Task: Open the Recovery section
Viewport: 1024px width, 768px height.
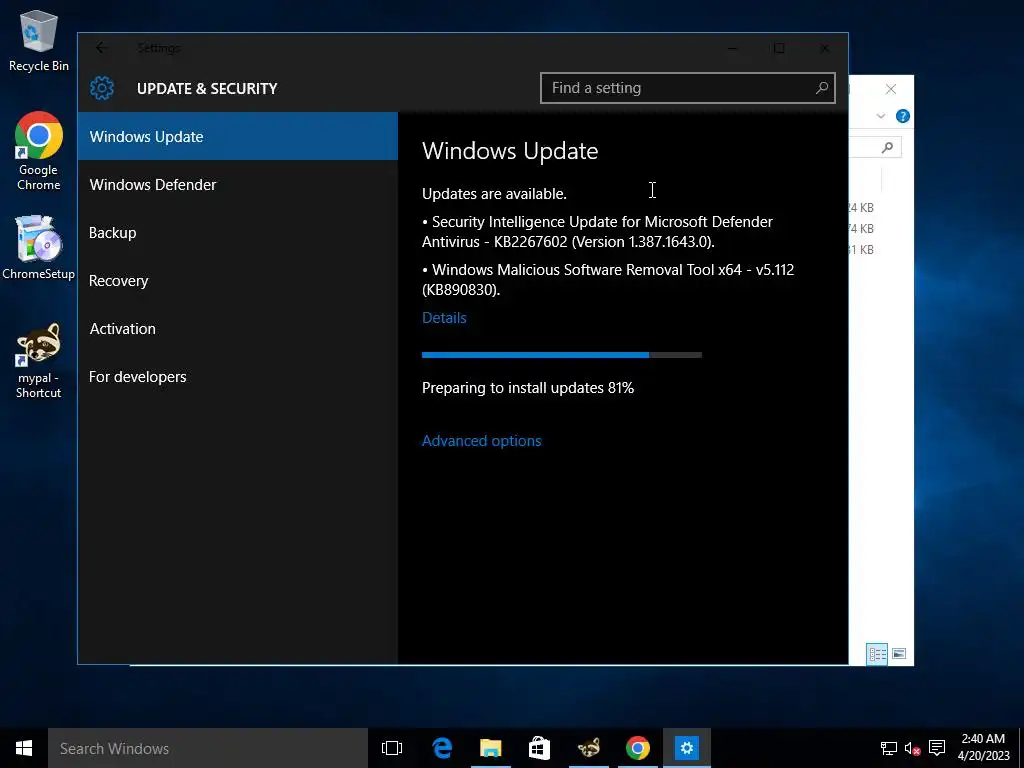Action: [x=238, y=281]
